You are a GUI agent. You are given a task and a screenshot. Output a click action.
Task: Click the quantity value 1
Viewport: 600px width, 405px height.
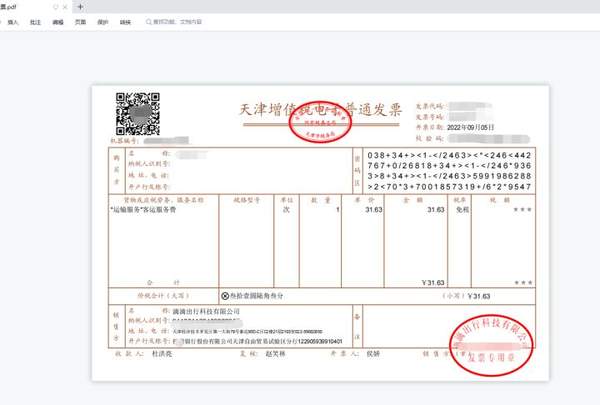pos(338,209)
